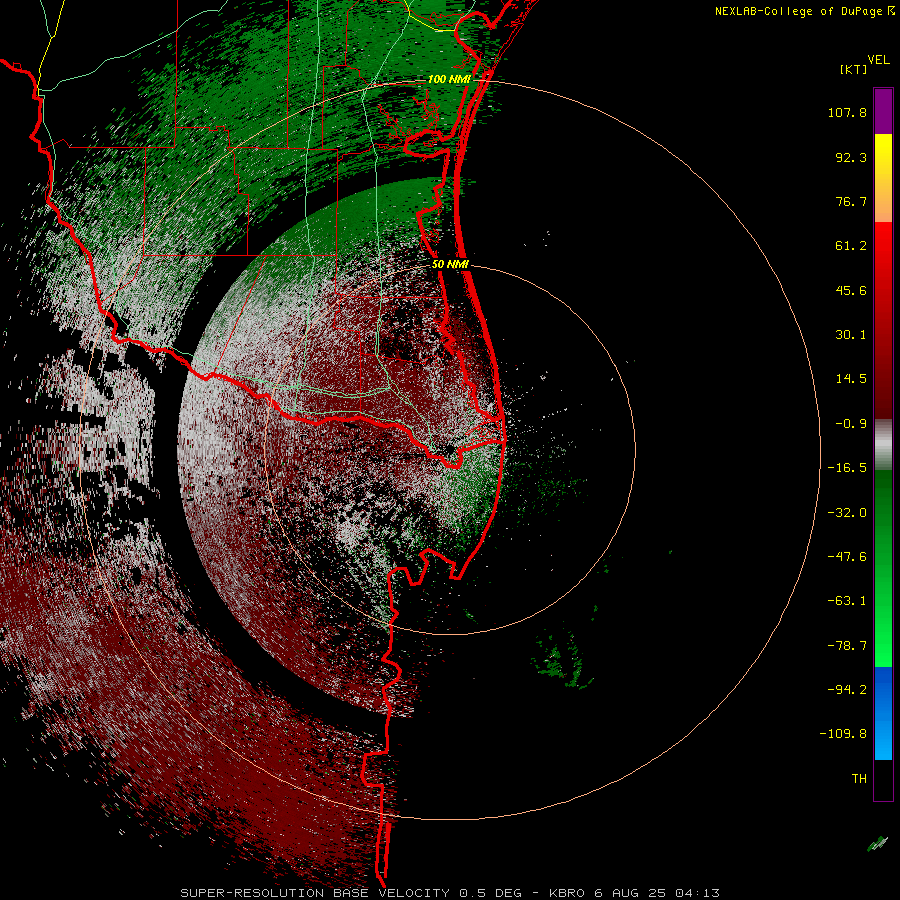
Task: Click the 6 AUG 25 date text
Action: pyautogui.click(x=630, y=893)
